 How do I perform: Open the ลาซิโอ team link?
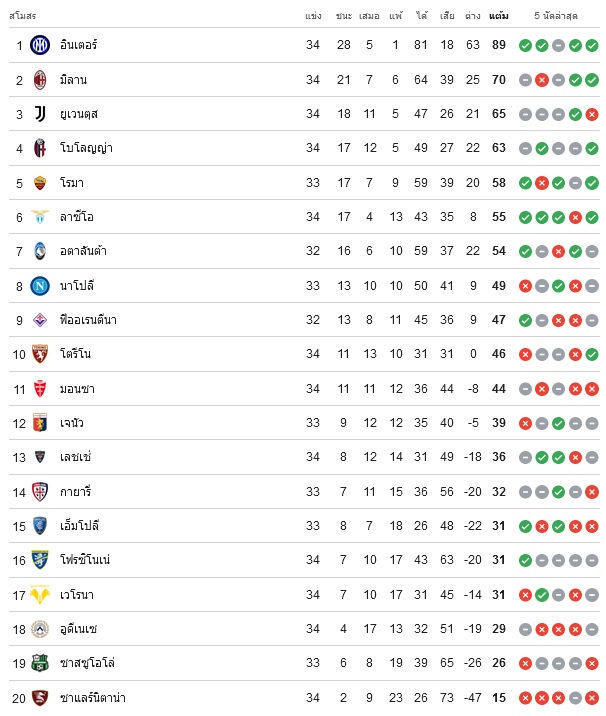(x=77, y=217)
